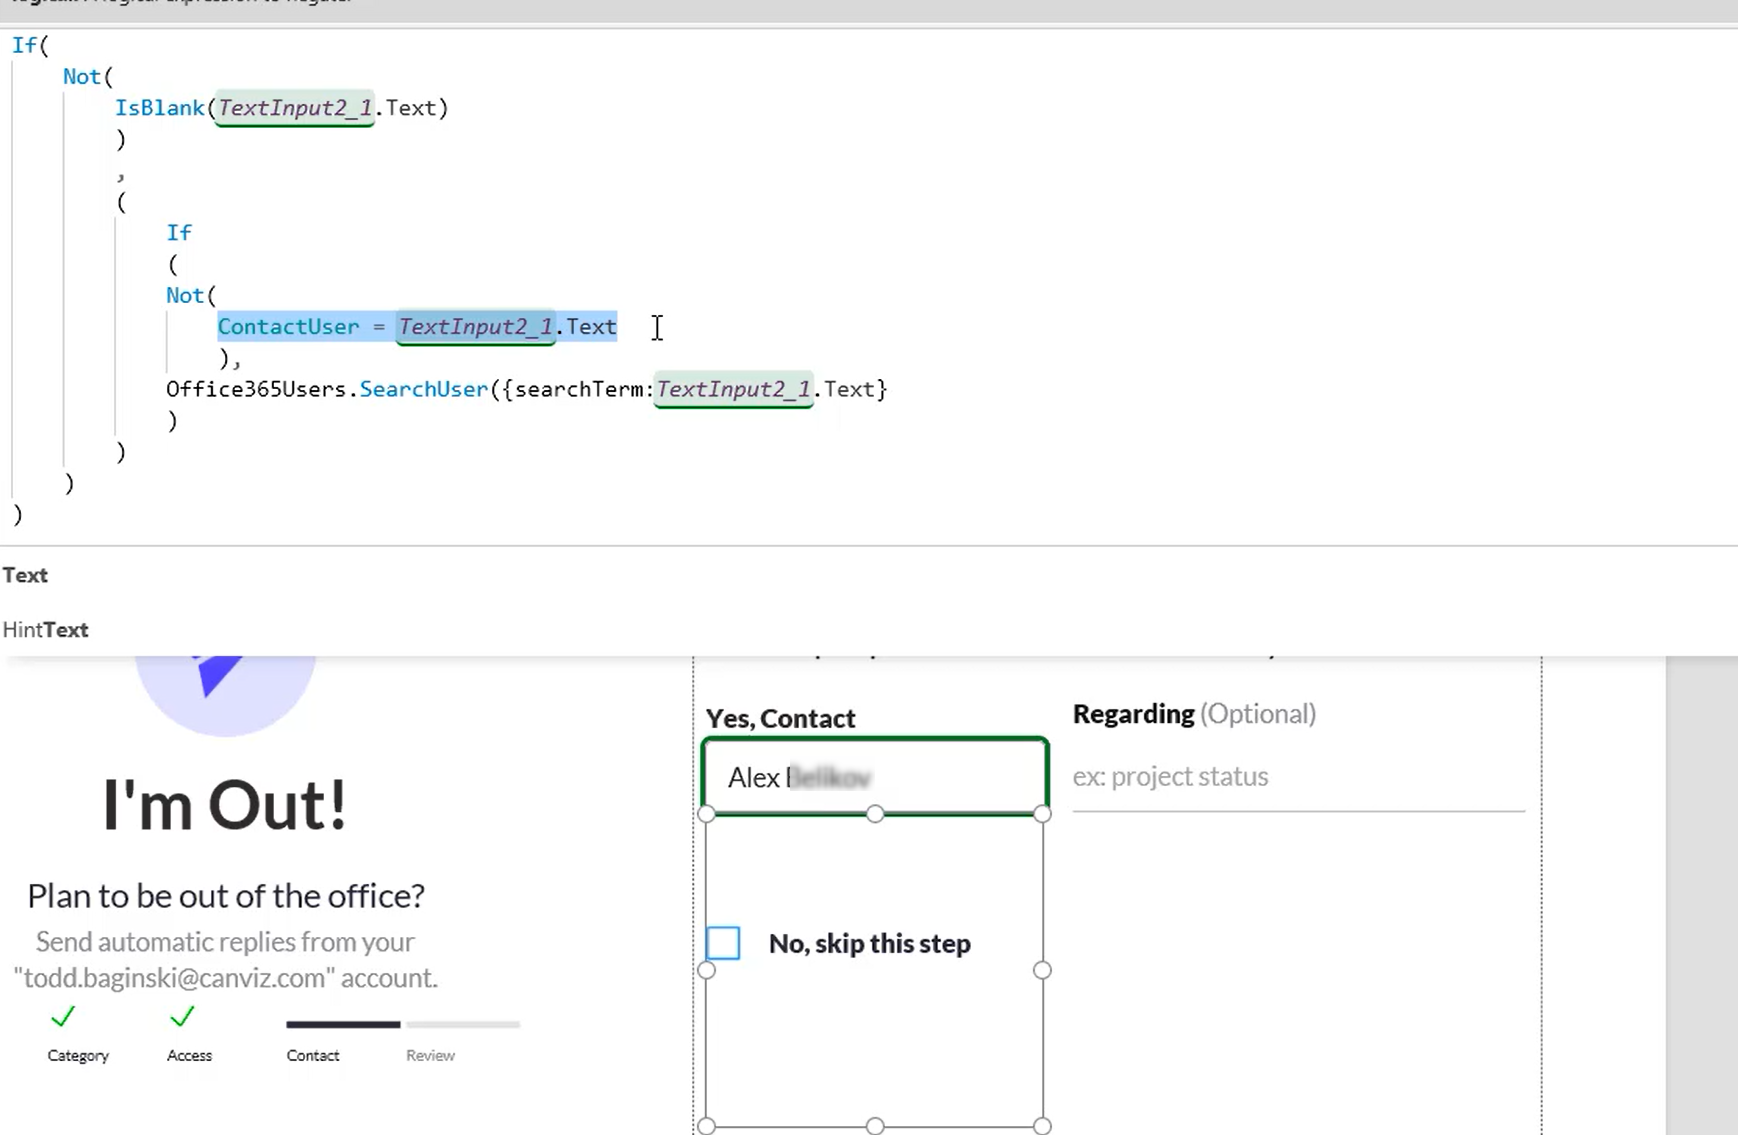Click the grey Review progress bar

click(463, 1024)
